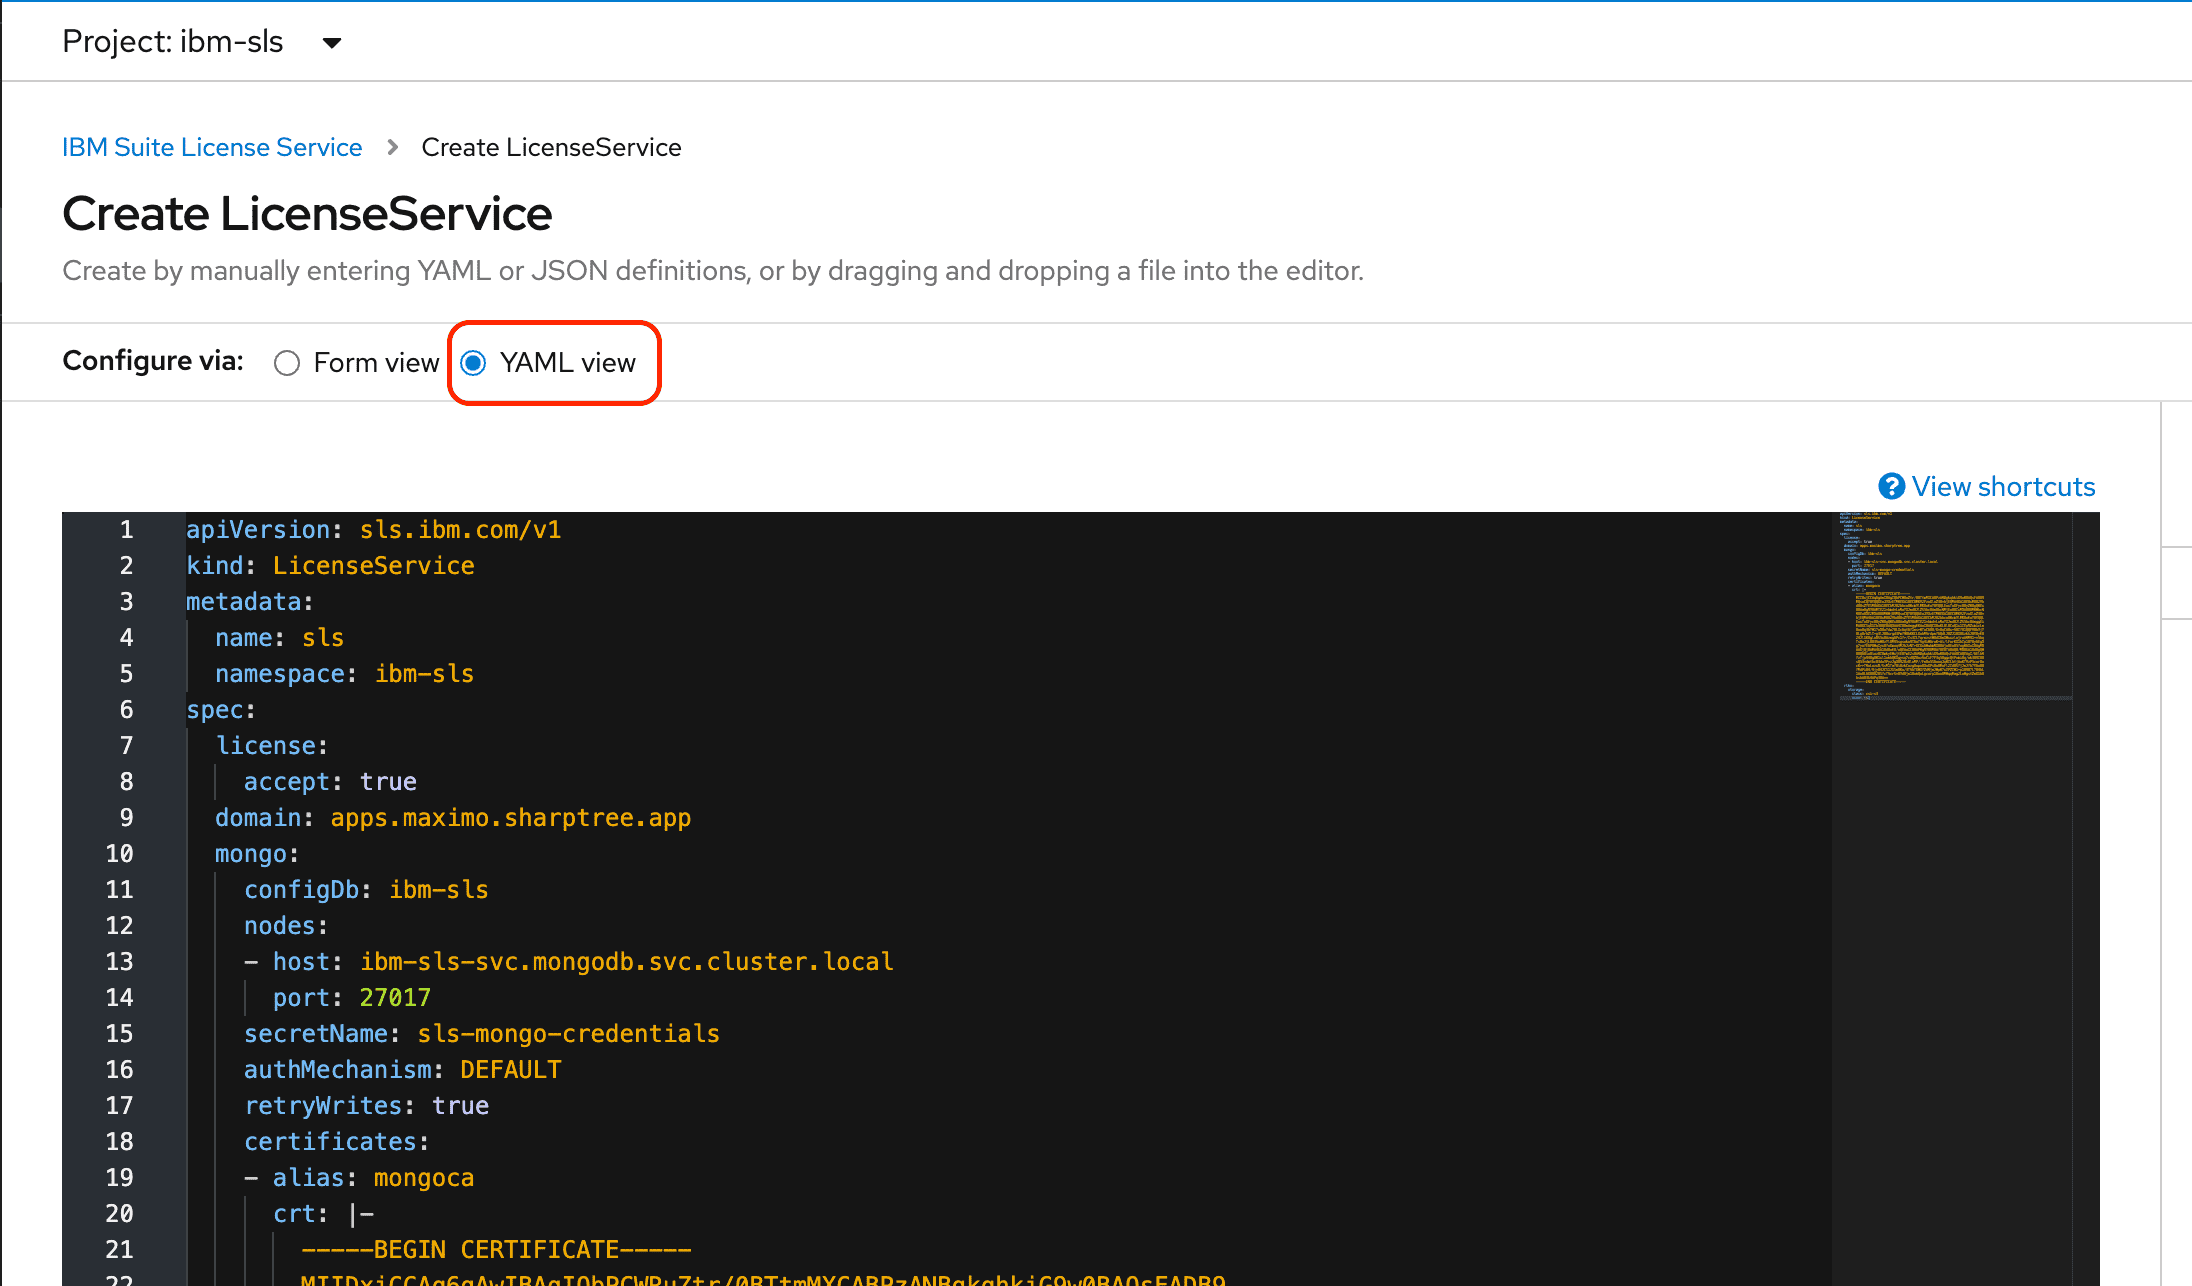Click line number 1 in the gutter
The height and width of the screenshot is (1286, 2192).
[x=126, y=530]
